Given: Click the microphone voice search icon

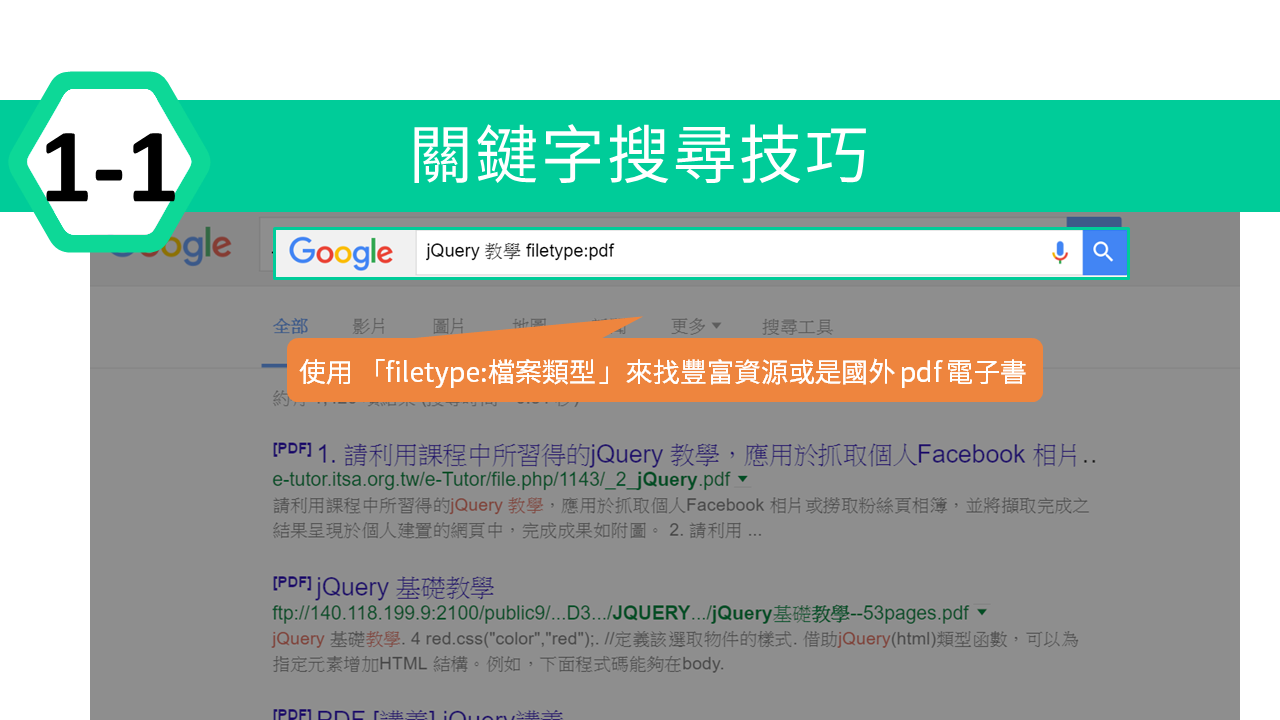Looking at the screenshot, I should point(1060,252).
